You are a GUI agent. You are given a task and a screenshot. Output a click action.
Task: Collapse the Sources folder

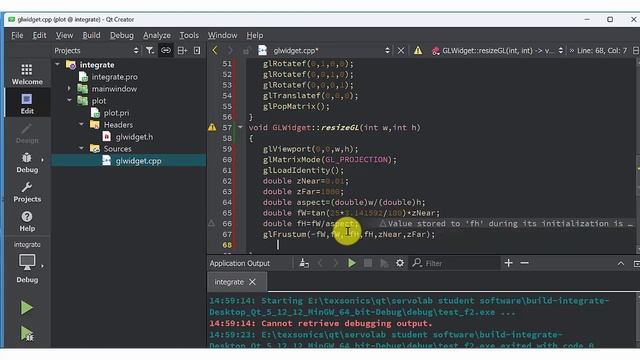tap(81, 149)
